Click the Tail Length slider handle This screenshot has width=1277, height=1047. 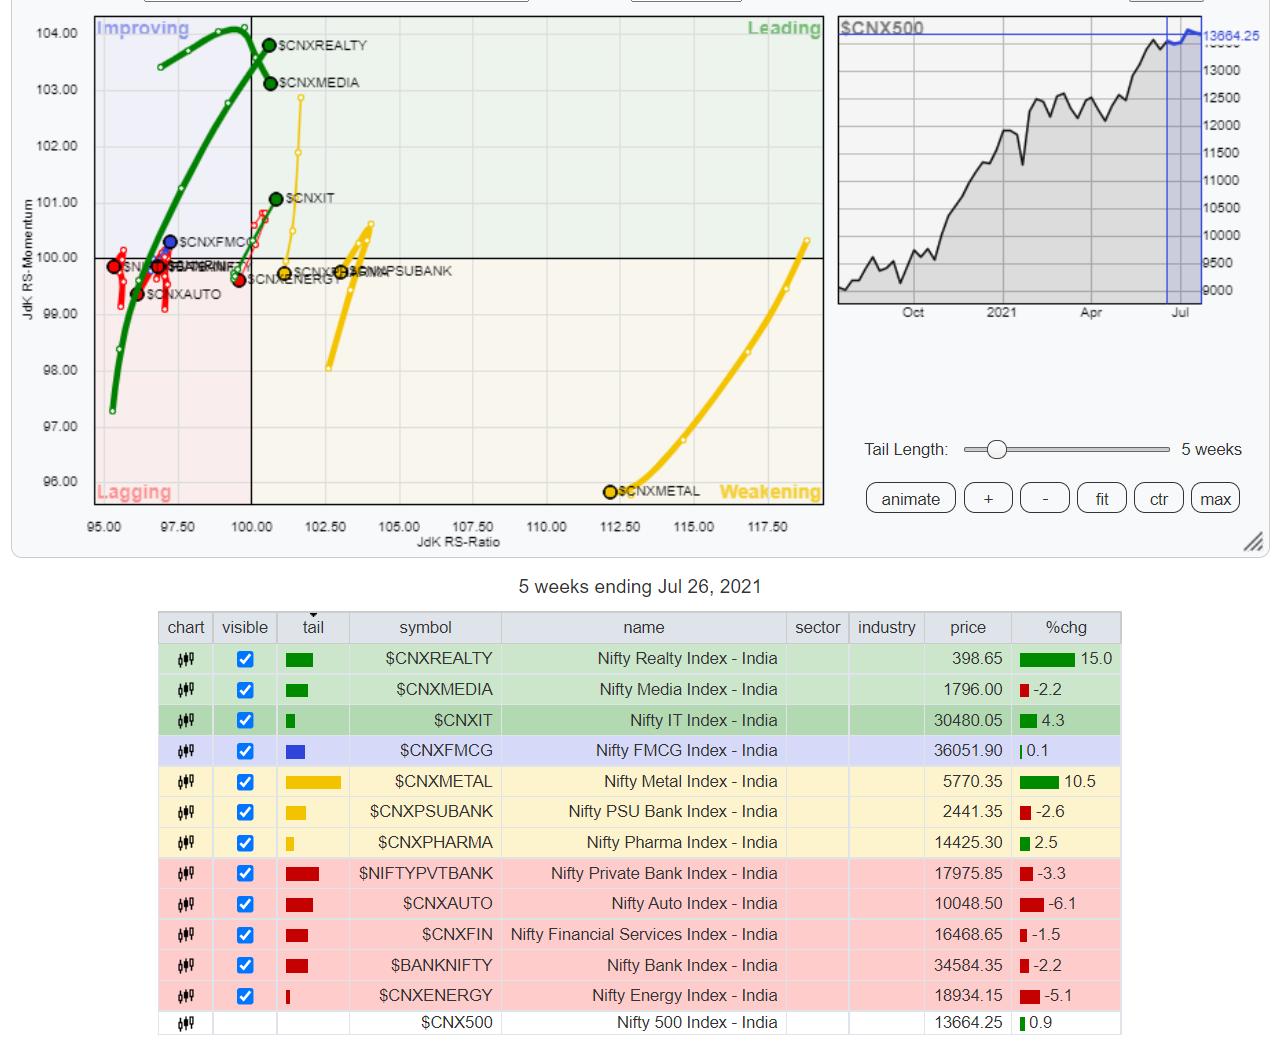coord(996,450)
